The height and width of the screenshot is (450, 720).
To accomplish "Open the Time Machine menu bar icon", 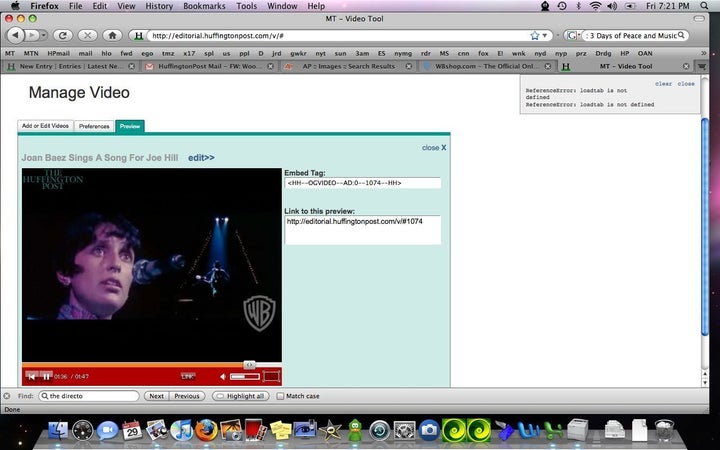I will click(x=562, y=6).
